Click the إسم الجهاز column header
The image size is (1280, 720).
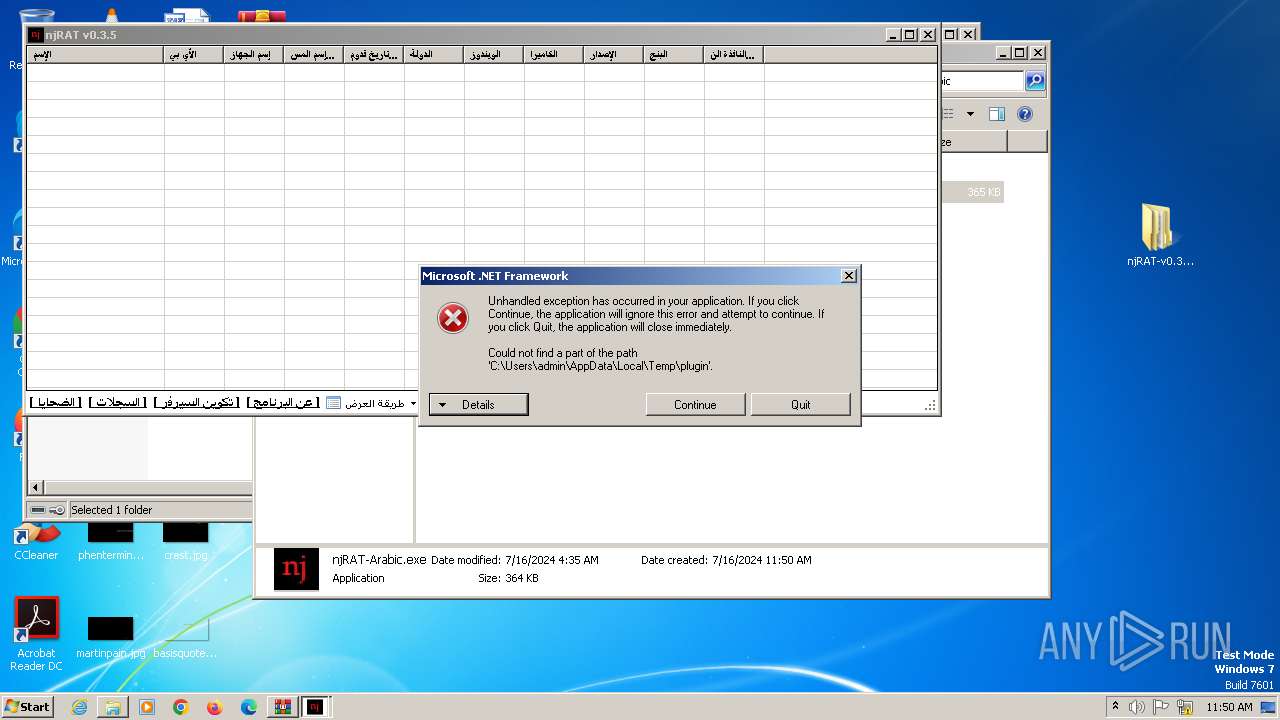click(254, 55)
